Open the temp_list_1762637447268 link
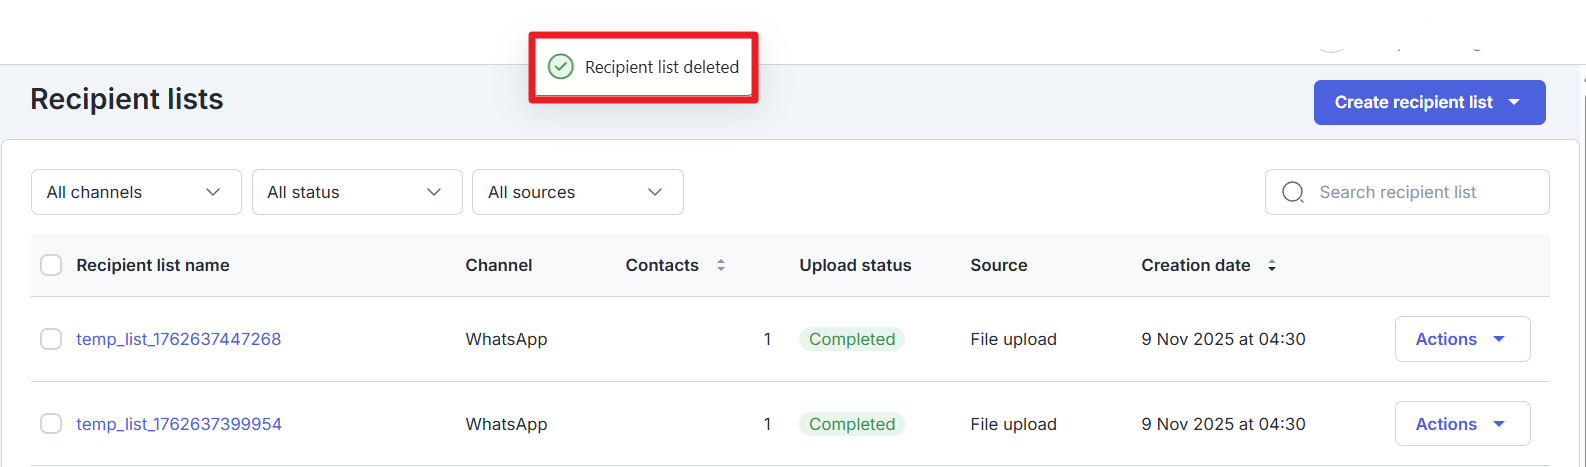The image size is (1586, 467). (x=179, y=339)
